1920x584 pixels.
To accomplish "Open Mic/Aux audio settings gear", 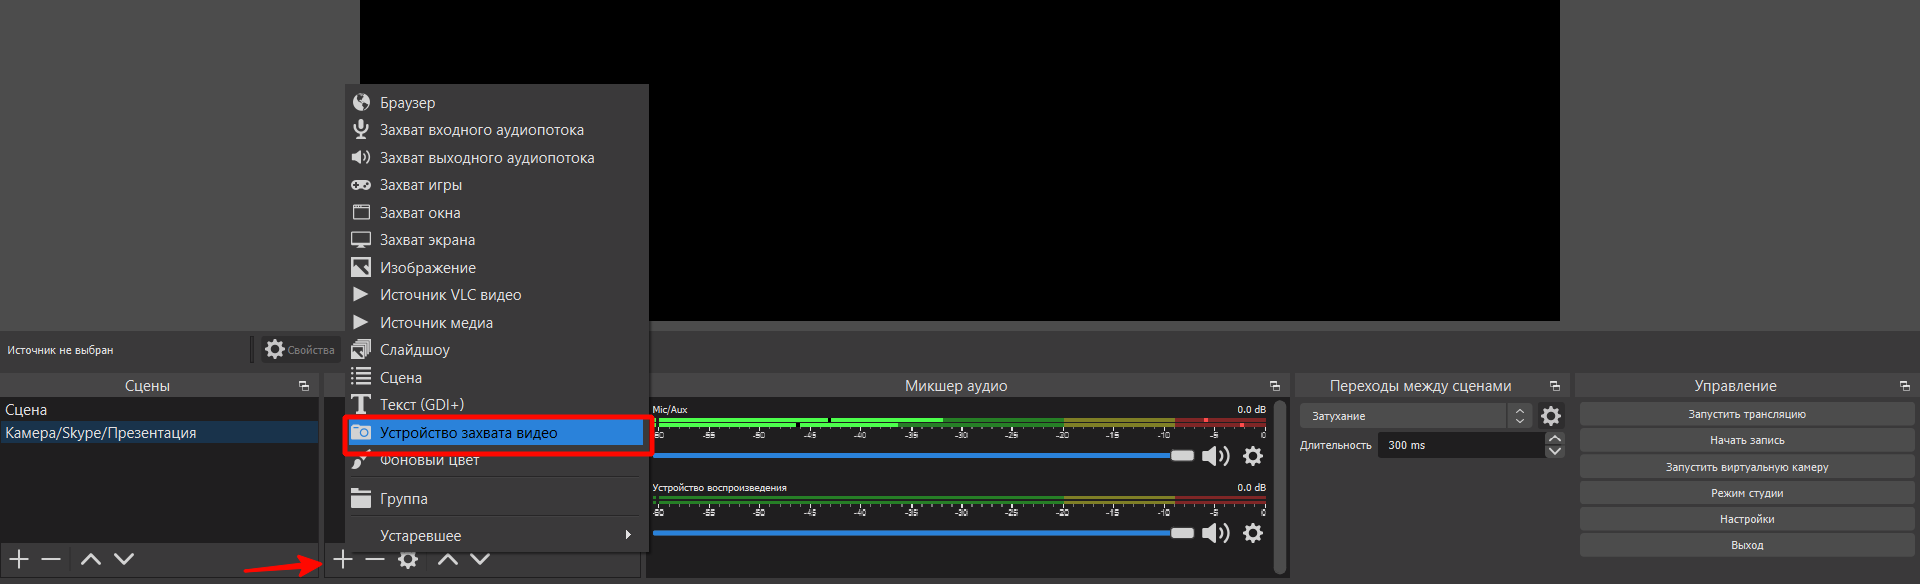I will (x=1253, y=456).
